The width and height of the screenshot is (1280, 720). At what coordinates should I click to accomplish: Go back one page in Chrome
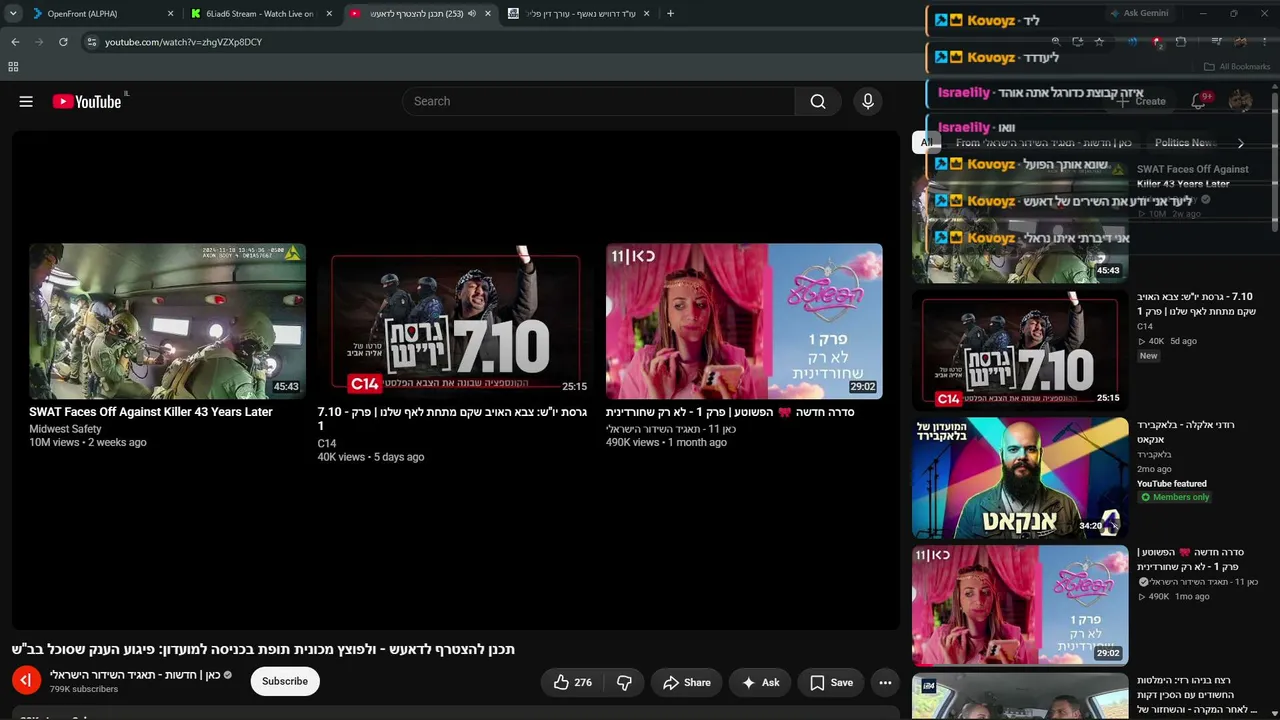(x=15, y=42)
